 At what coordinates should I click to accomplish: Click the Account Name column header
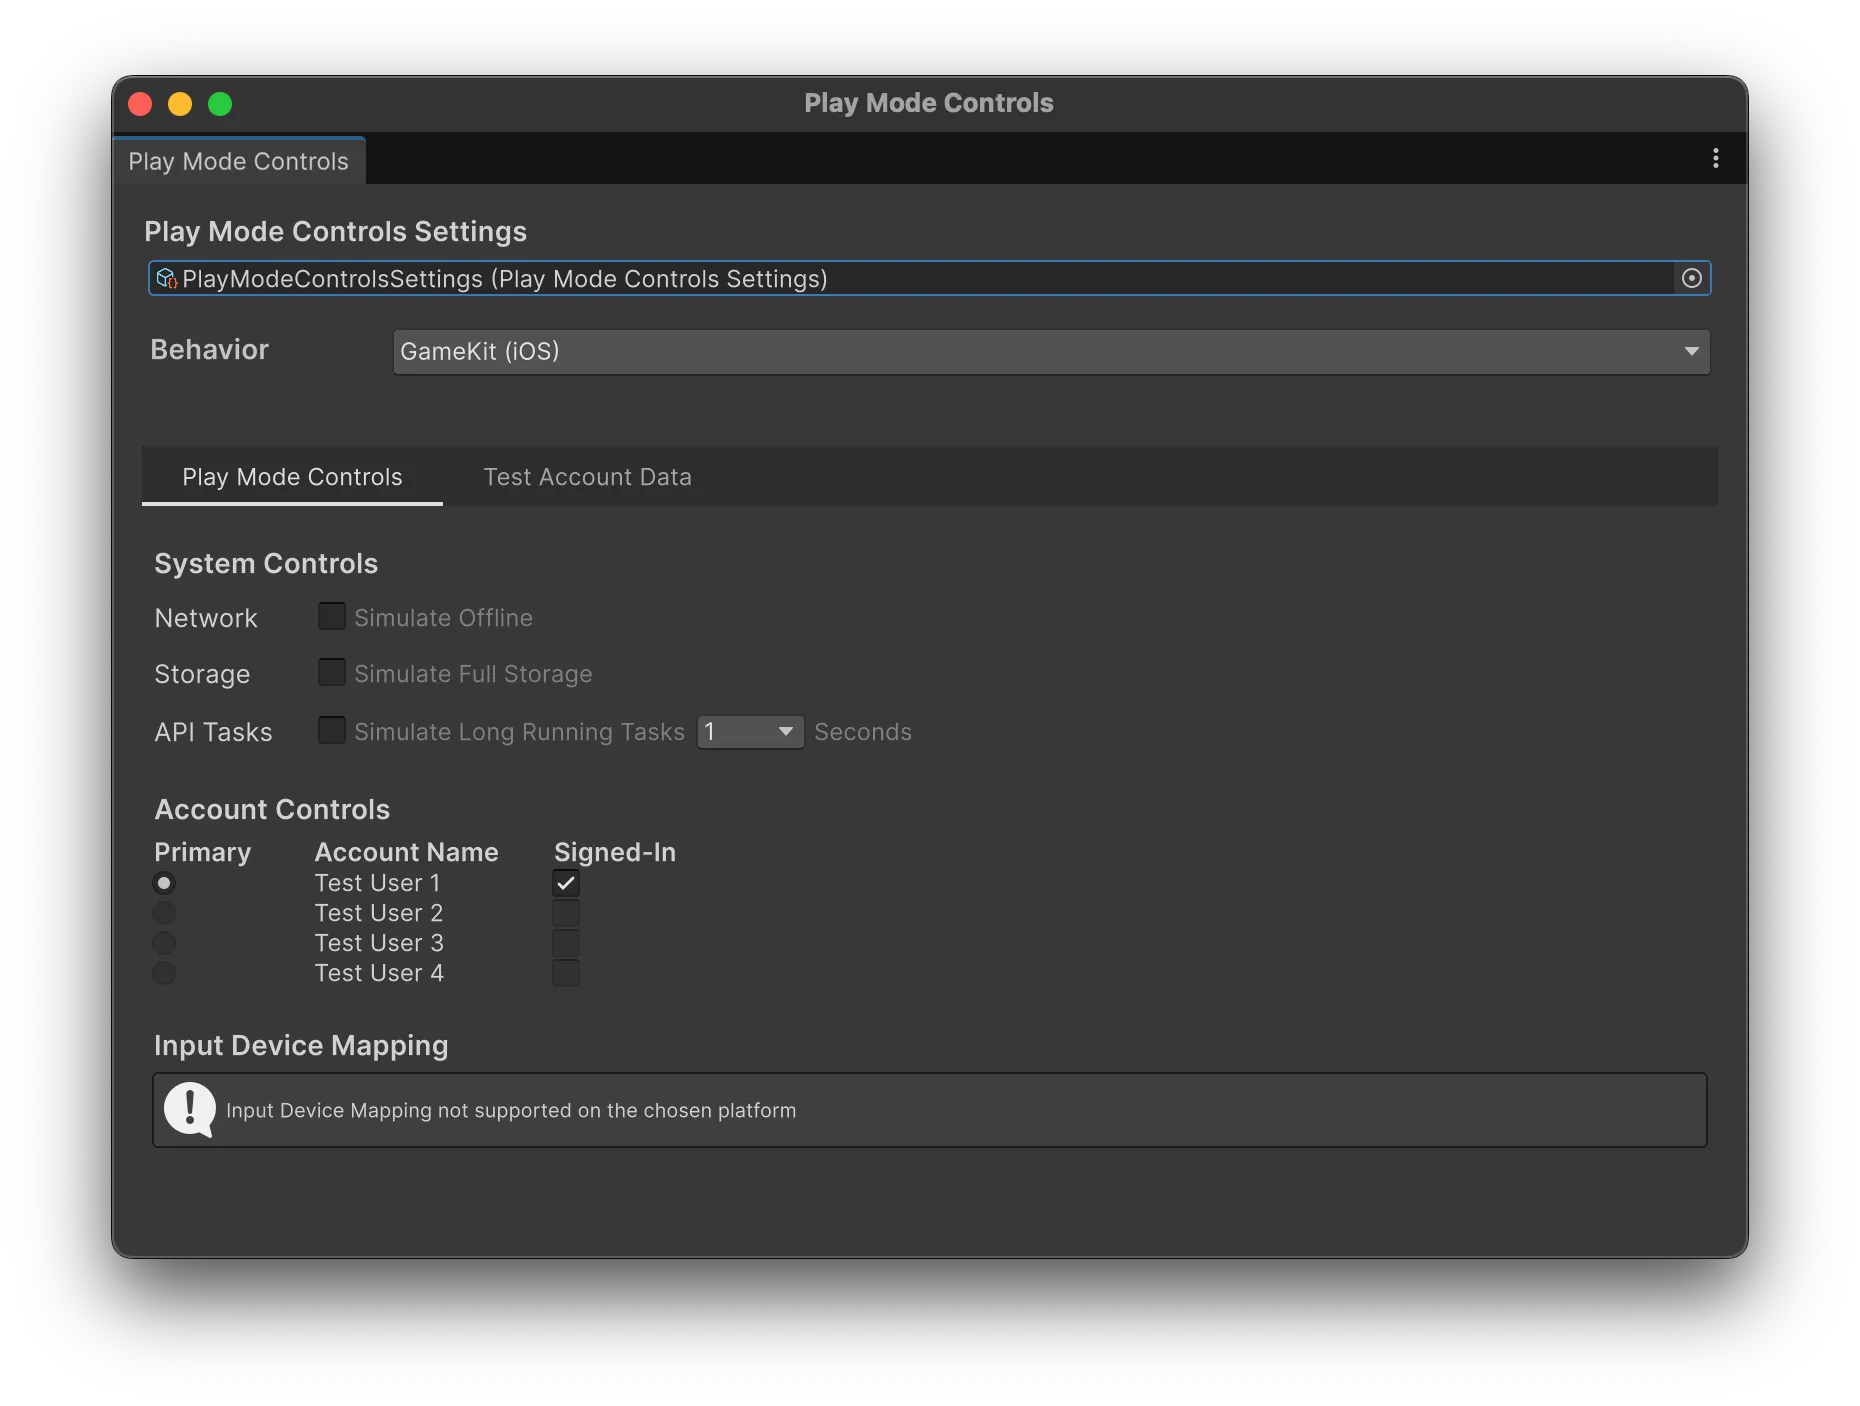406,852
